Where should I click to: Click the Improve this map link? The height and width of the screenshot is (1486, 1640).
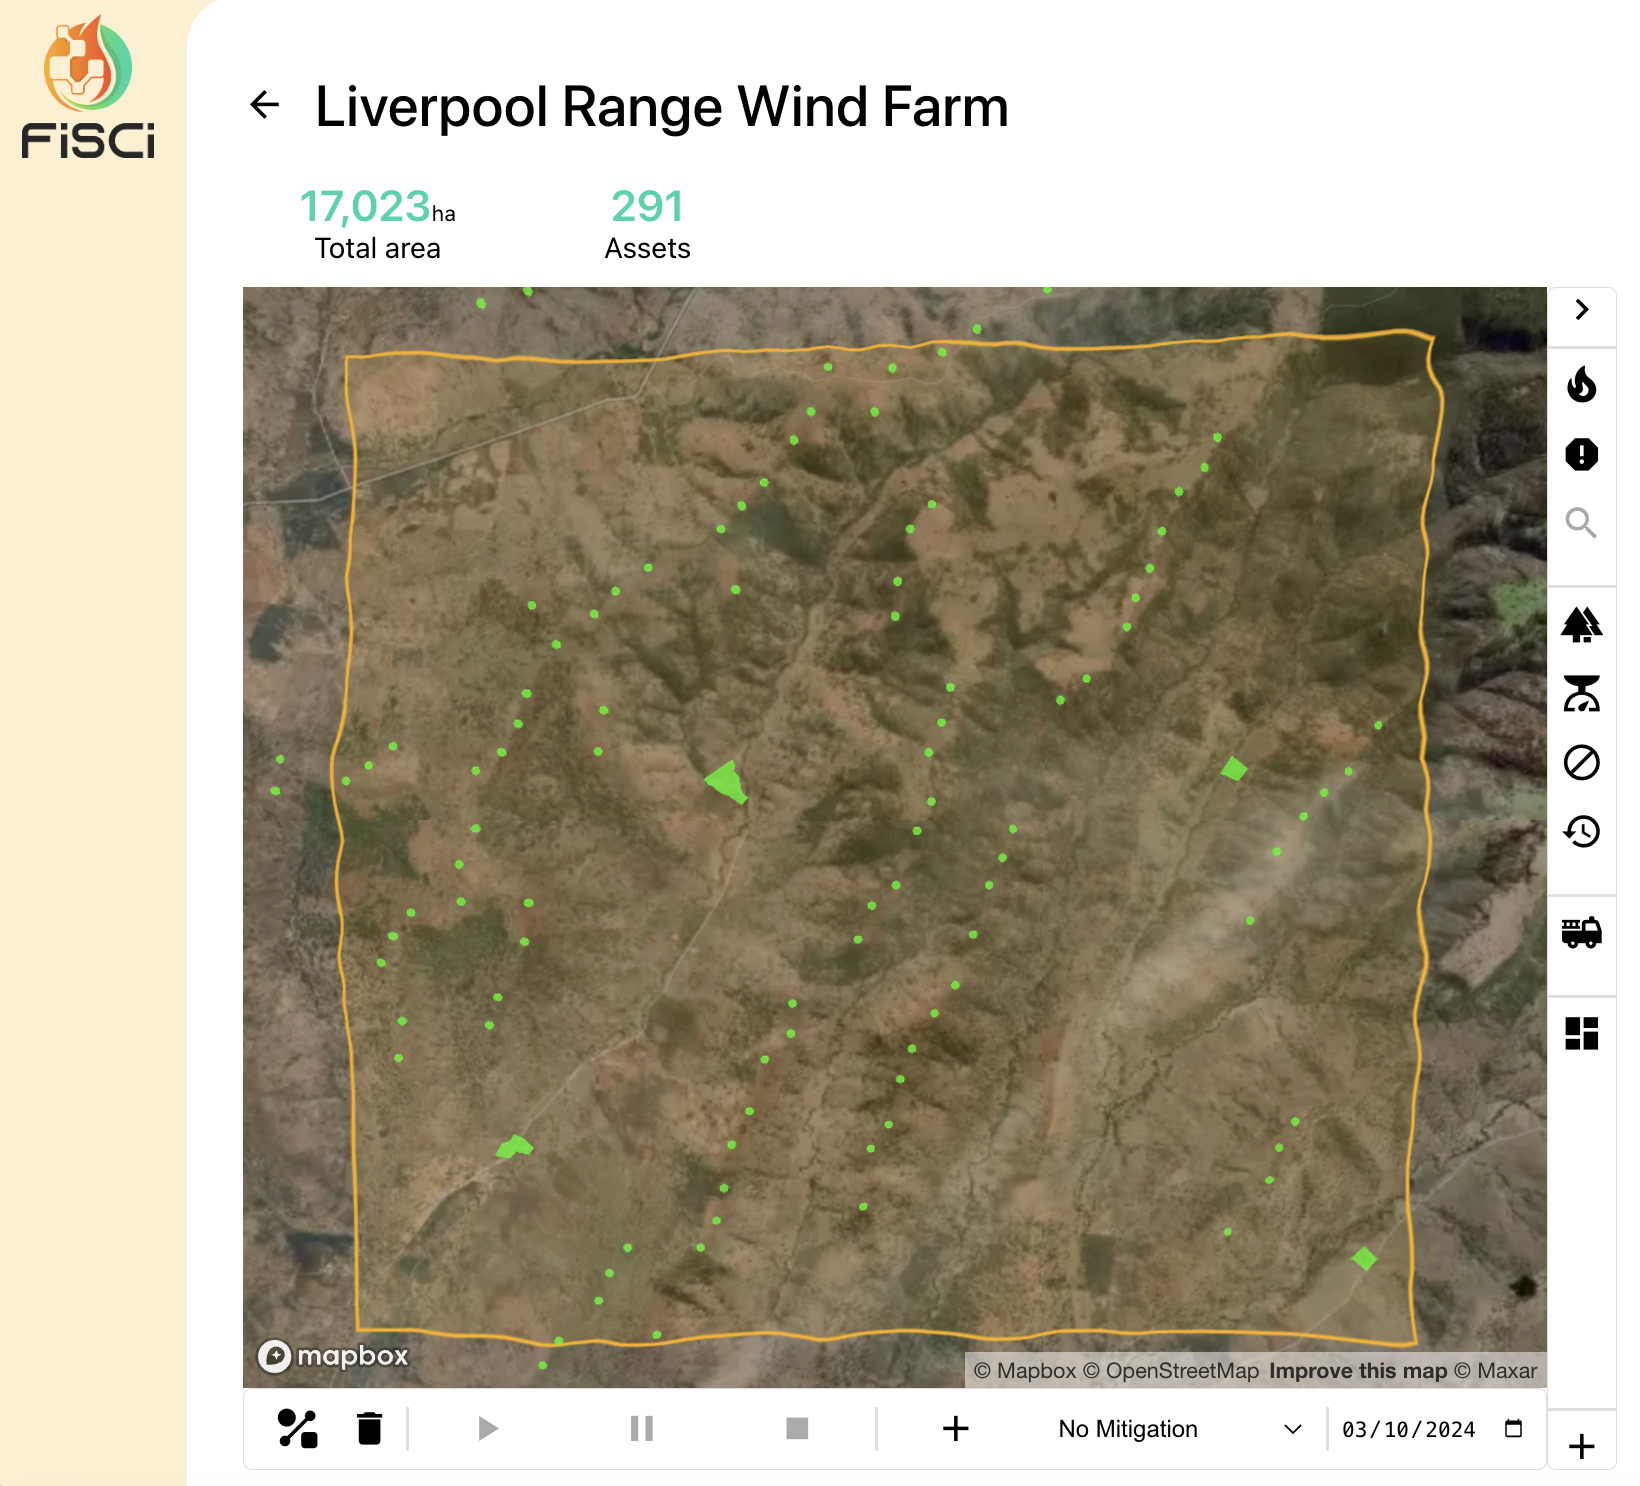[1358, 1371]
